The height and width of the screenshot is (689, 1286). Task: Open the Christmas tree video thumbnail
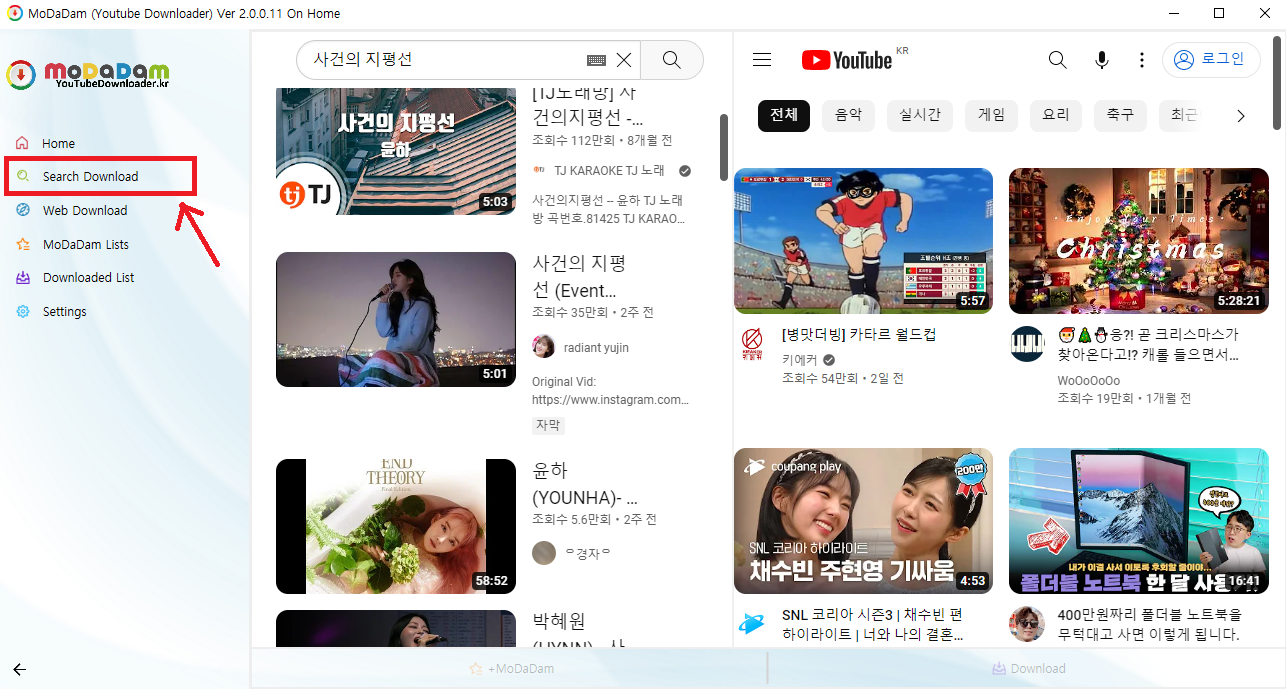tap(1138, 241)
